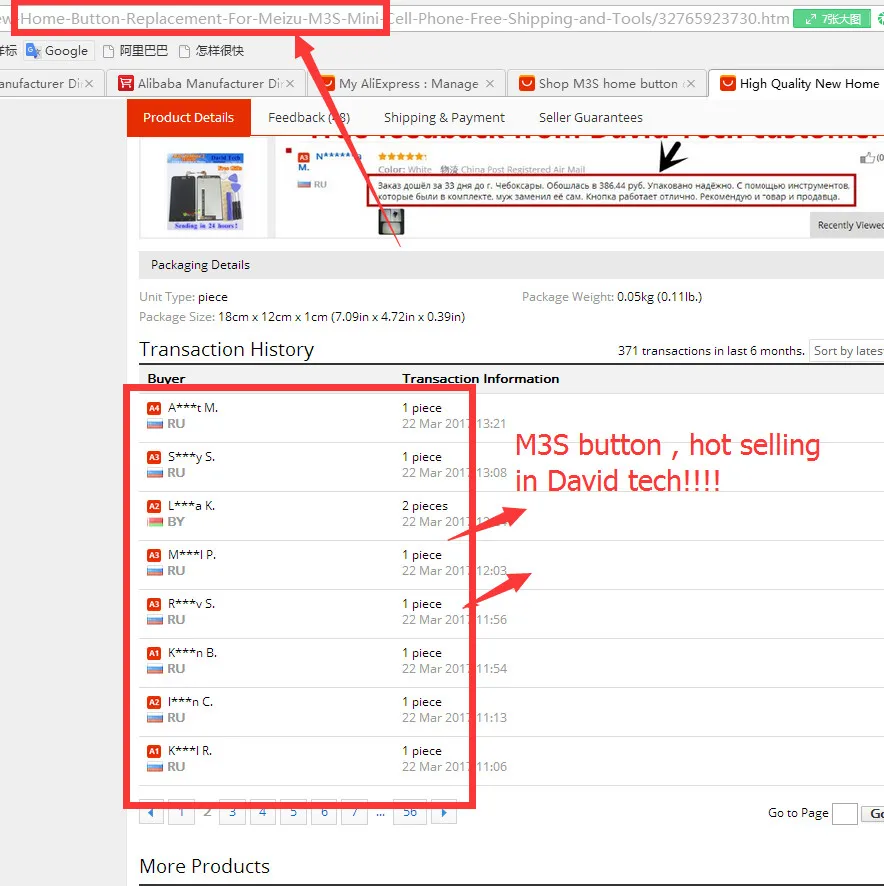Click the previous page arrow in pagination
884x886 pixels.
tap(151, 813)
